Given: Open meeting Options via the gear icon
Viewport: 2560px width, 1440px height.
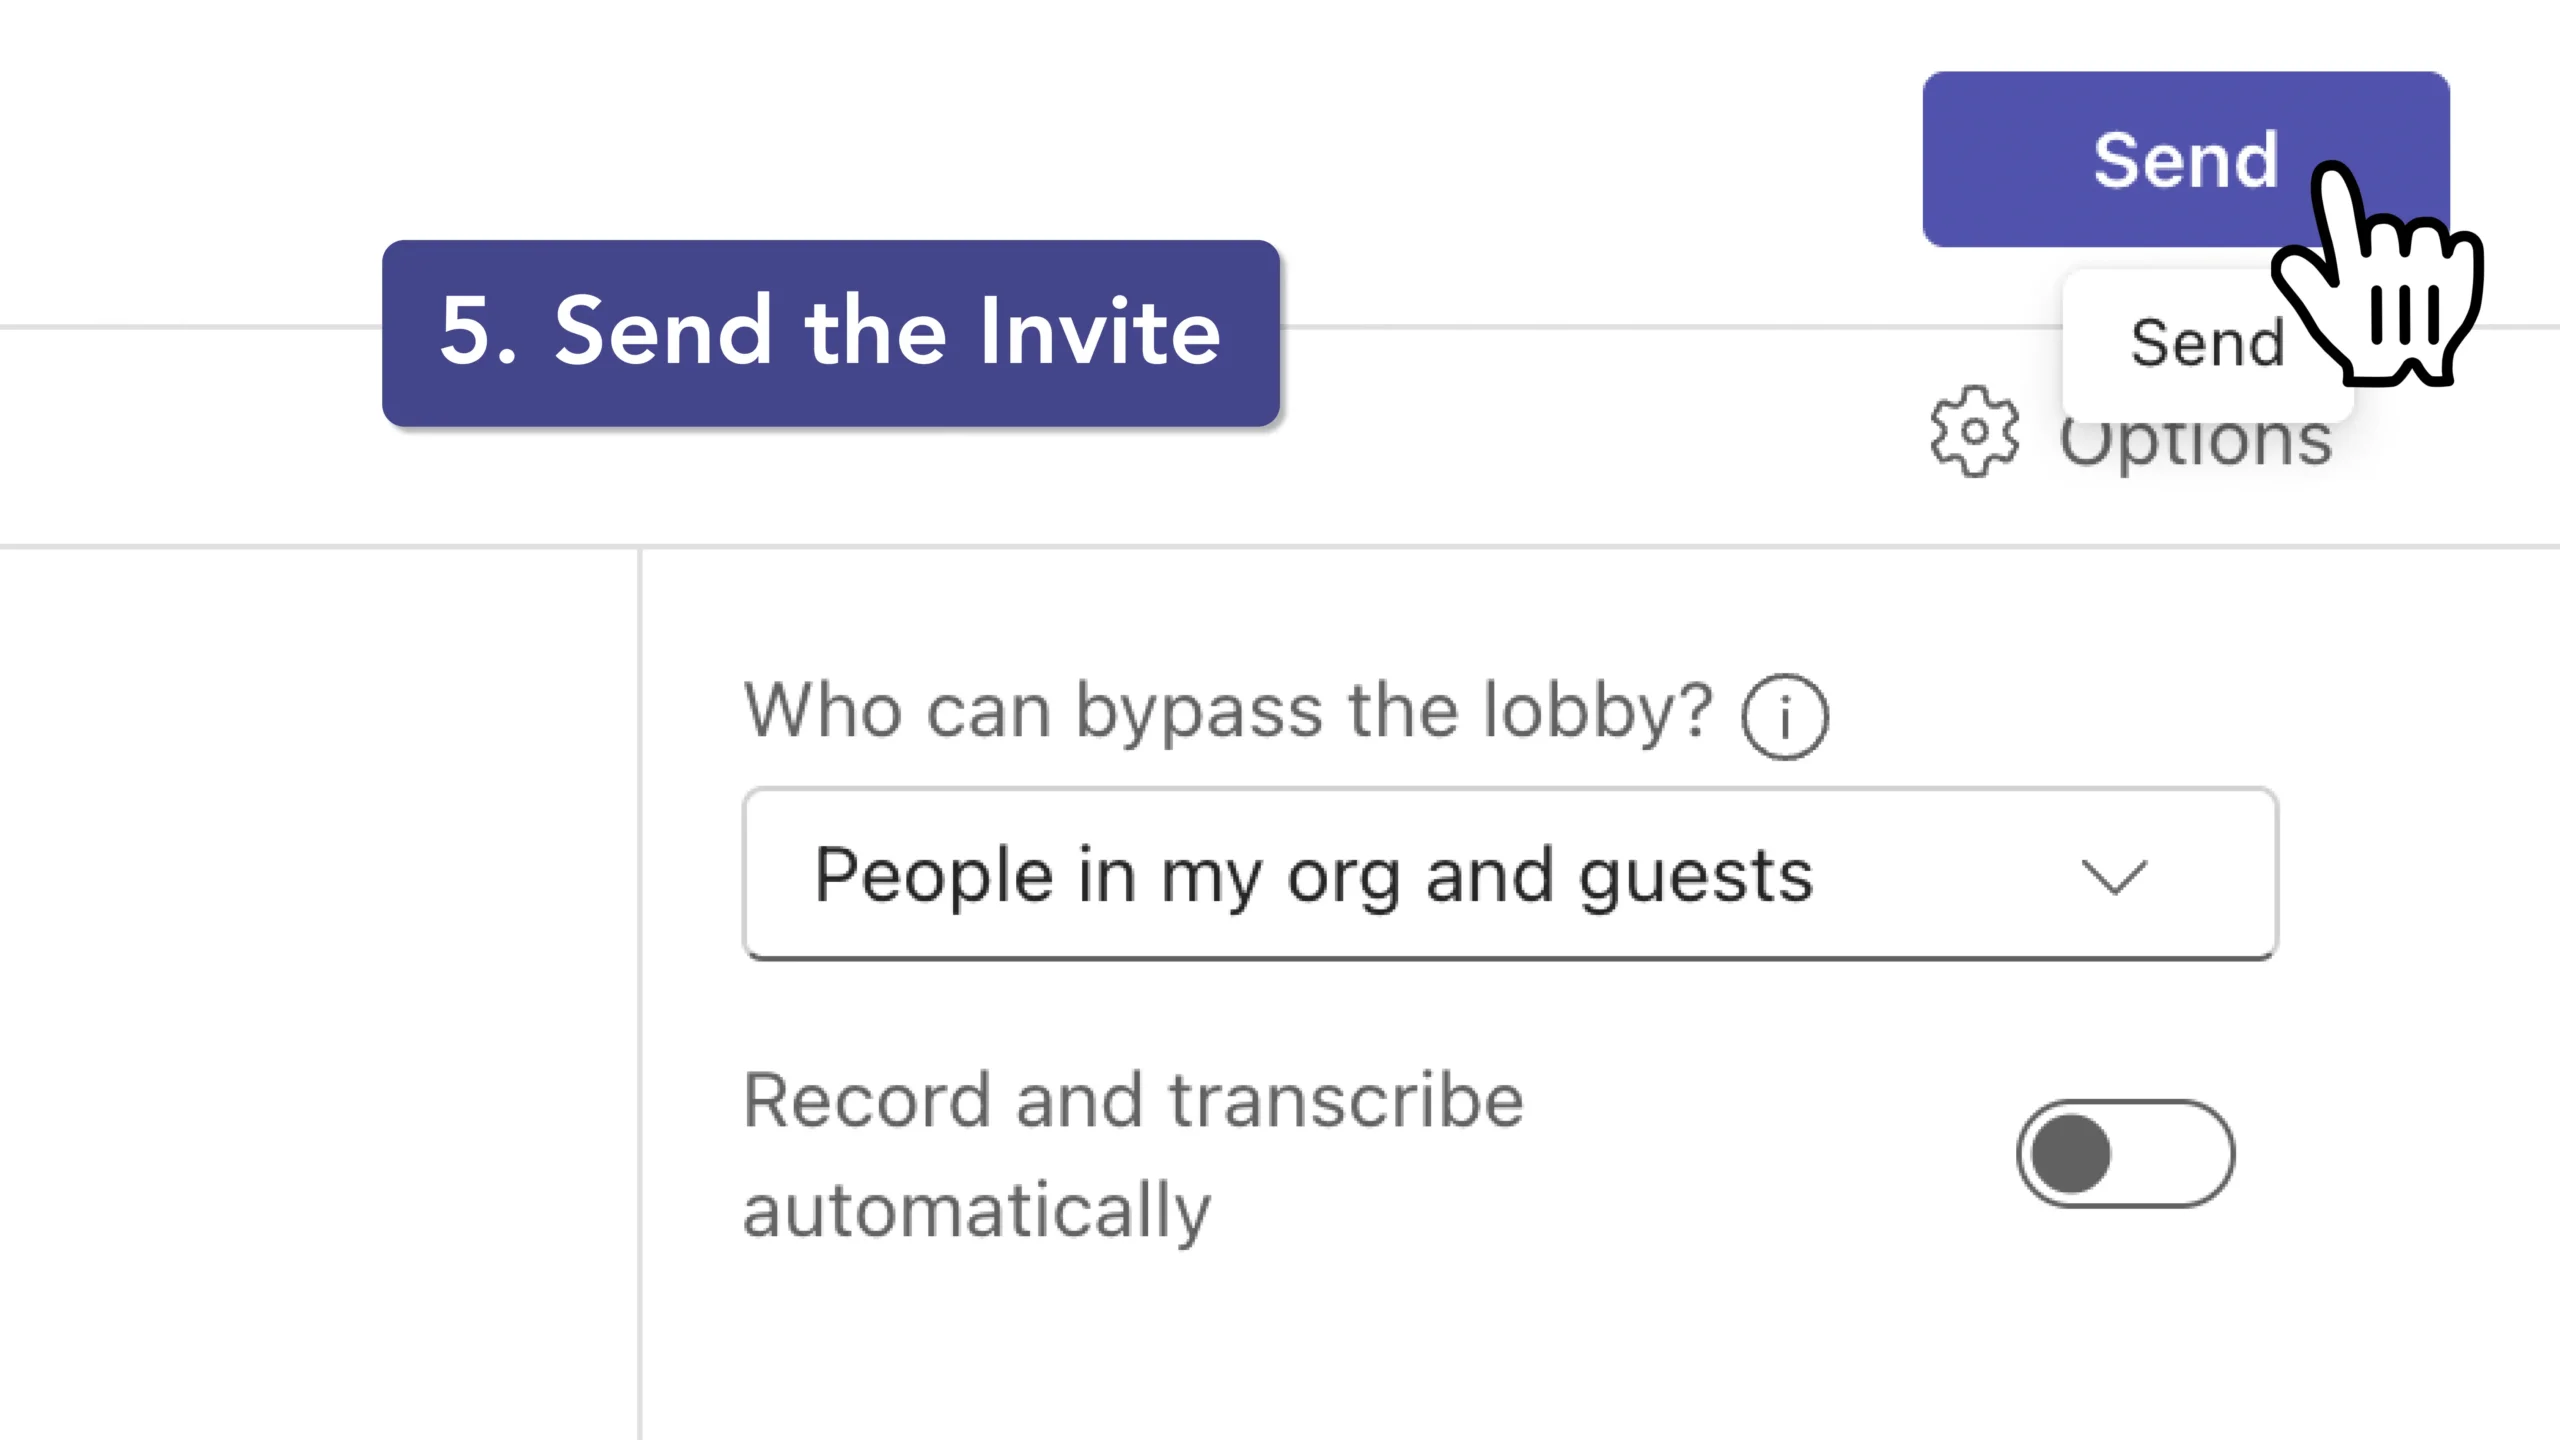Looking at the screenshot, I should click(x=1974, y=432).
